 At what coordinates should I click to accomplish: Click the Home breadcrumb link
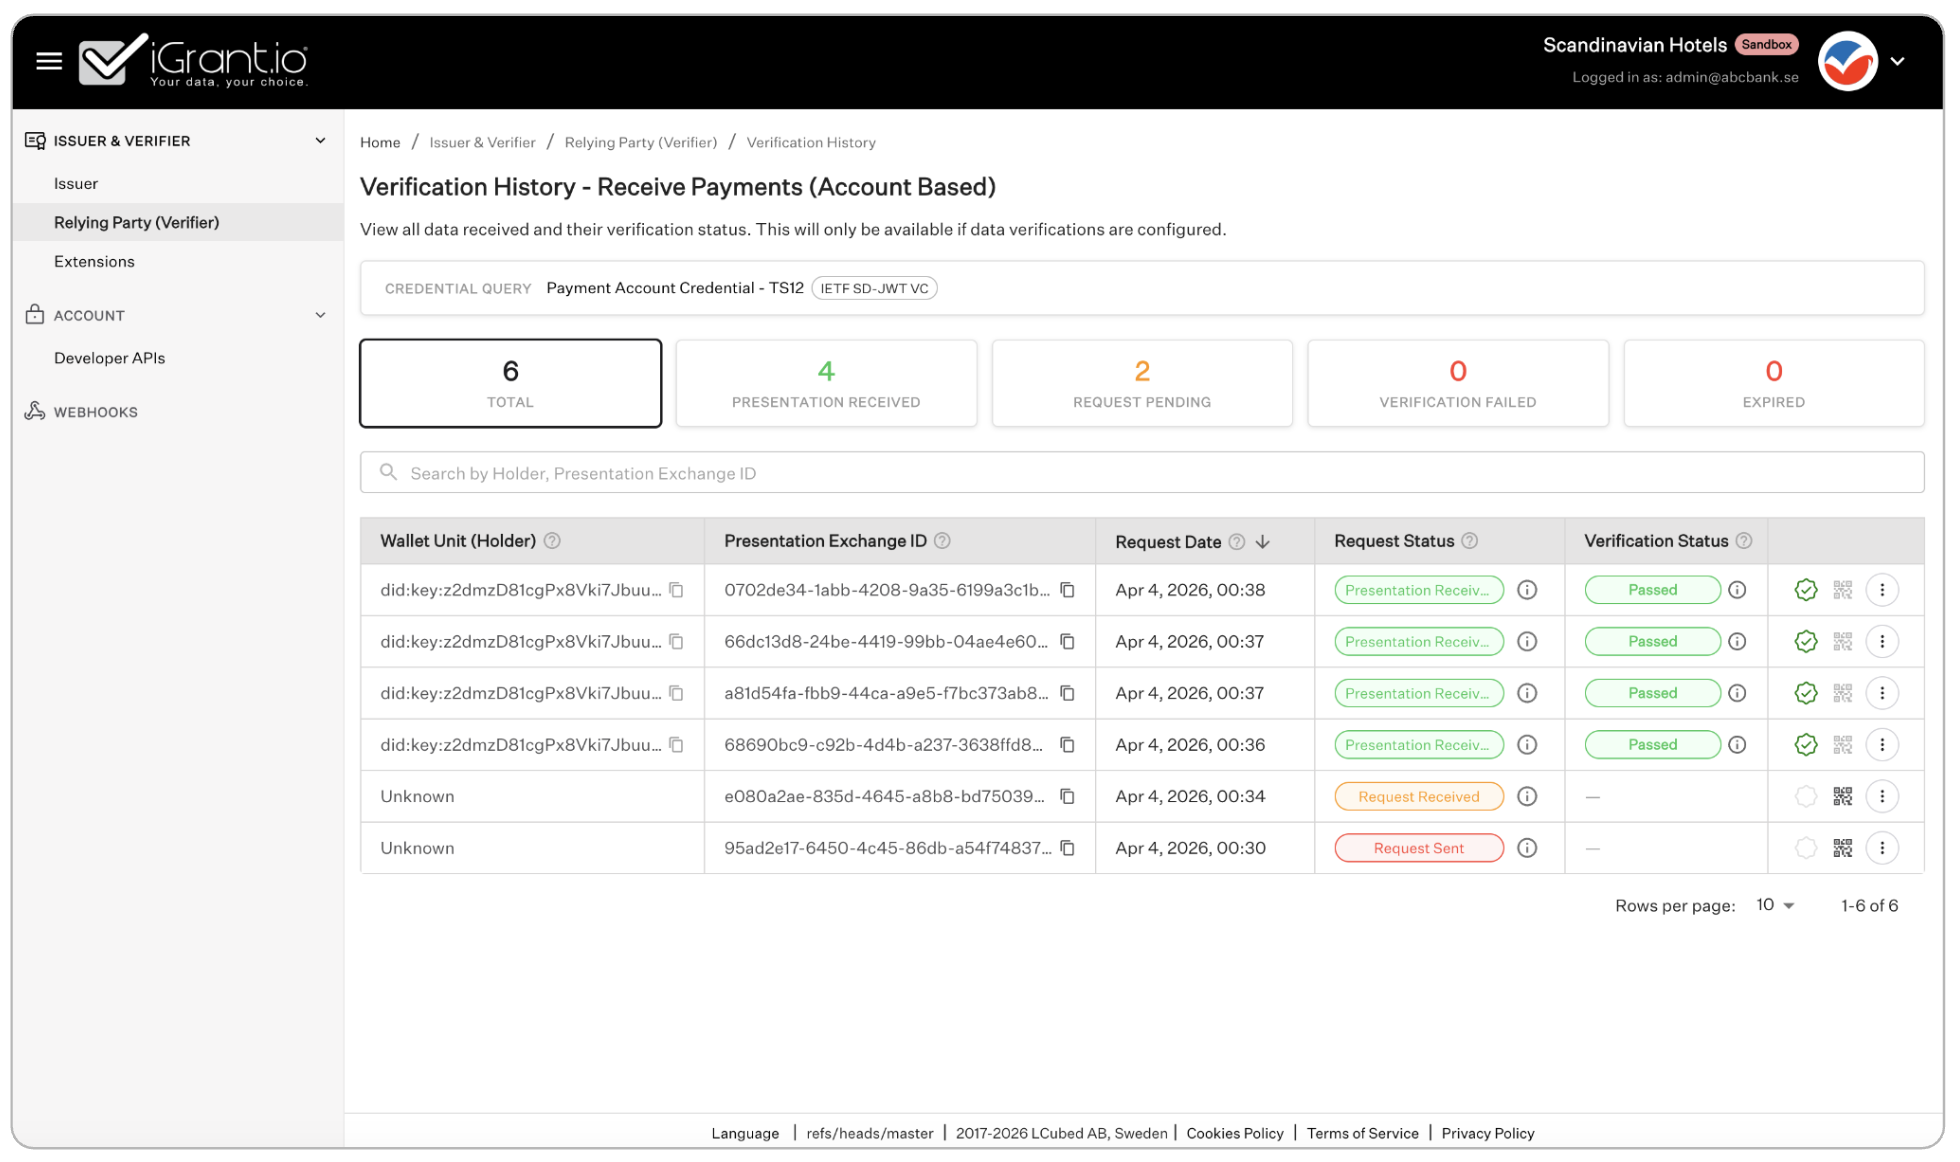[x=380, y=142]
